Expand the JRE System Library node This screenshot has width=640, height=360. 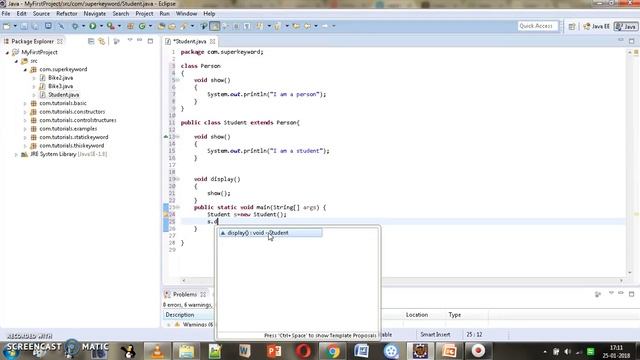click(x=16, y=155)
